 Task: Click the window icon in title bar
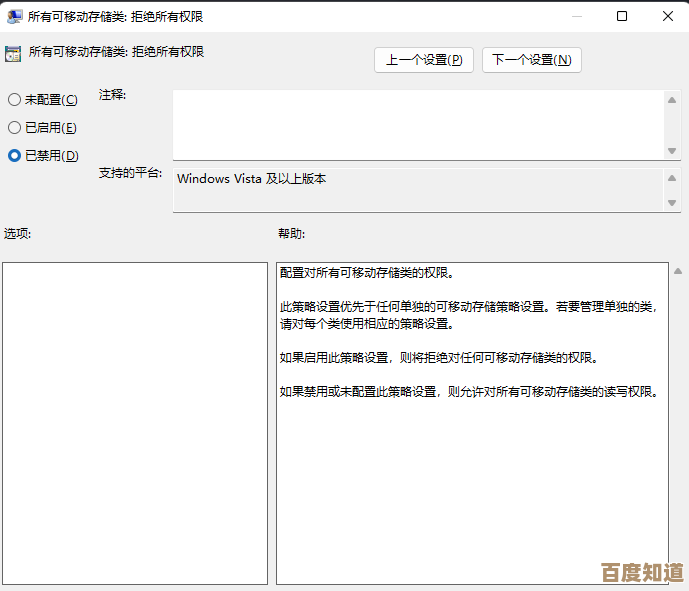pos(15,16)
